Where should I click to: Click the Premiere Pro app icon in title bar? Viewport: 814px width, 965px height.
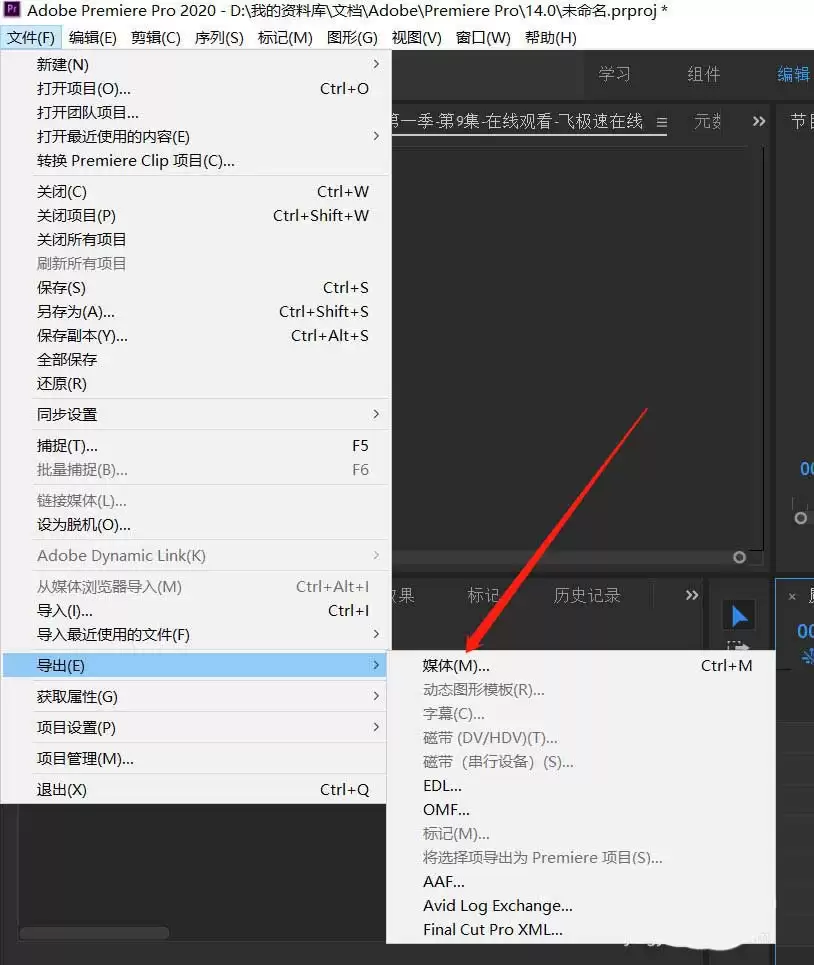(x=12, y=10)
